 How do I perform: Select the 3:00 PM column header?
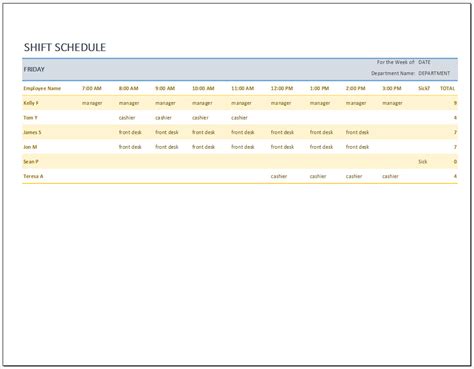tap(392, 88)
